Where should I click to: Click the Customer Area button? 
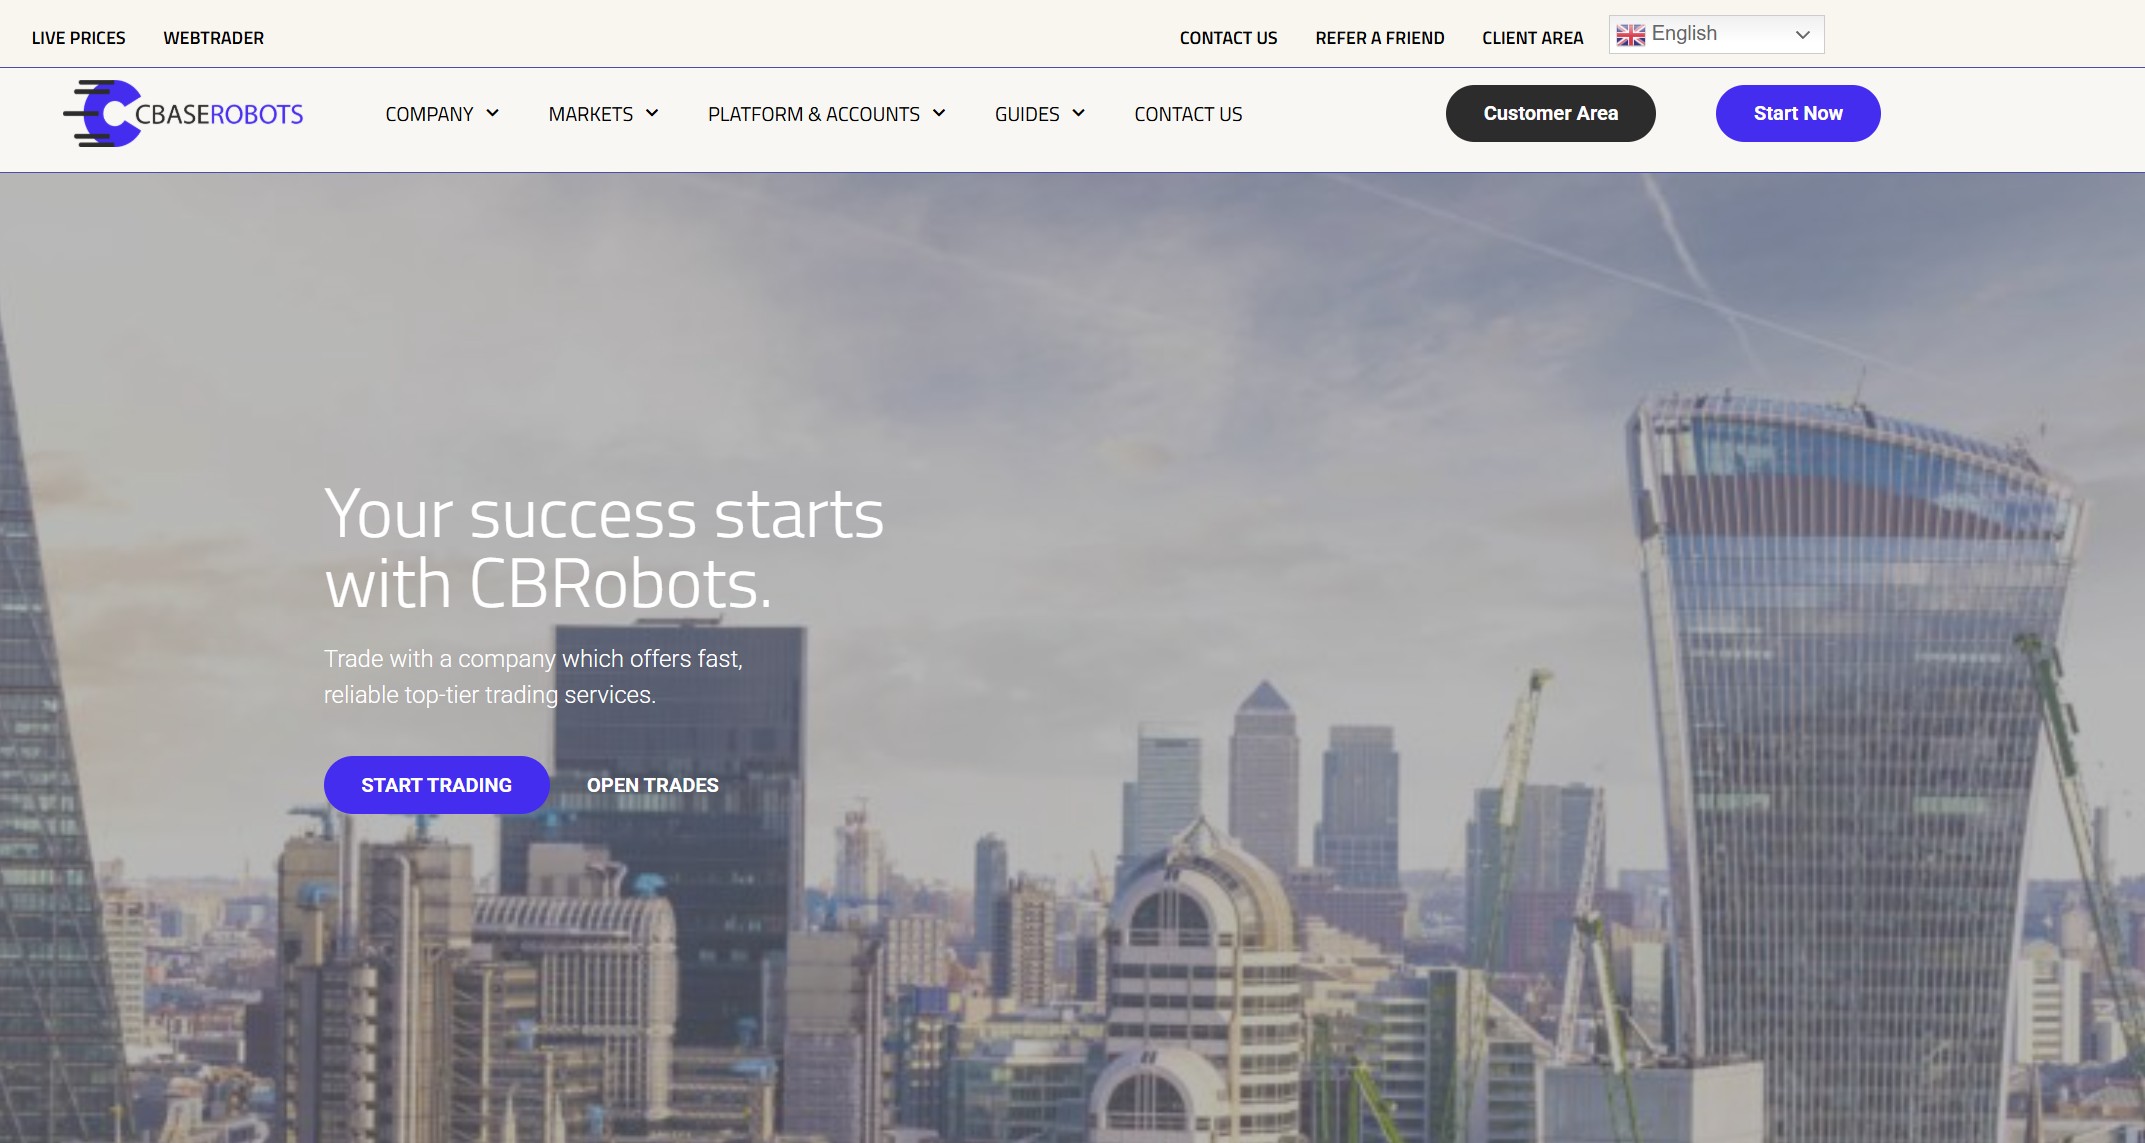point(1550,113)
